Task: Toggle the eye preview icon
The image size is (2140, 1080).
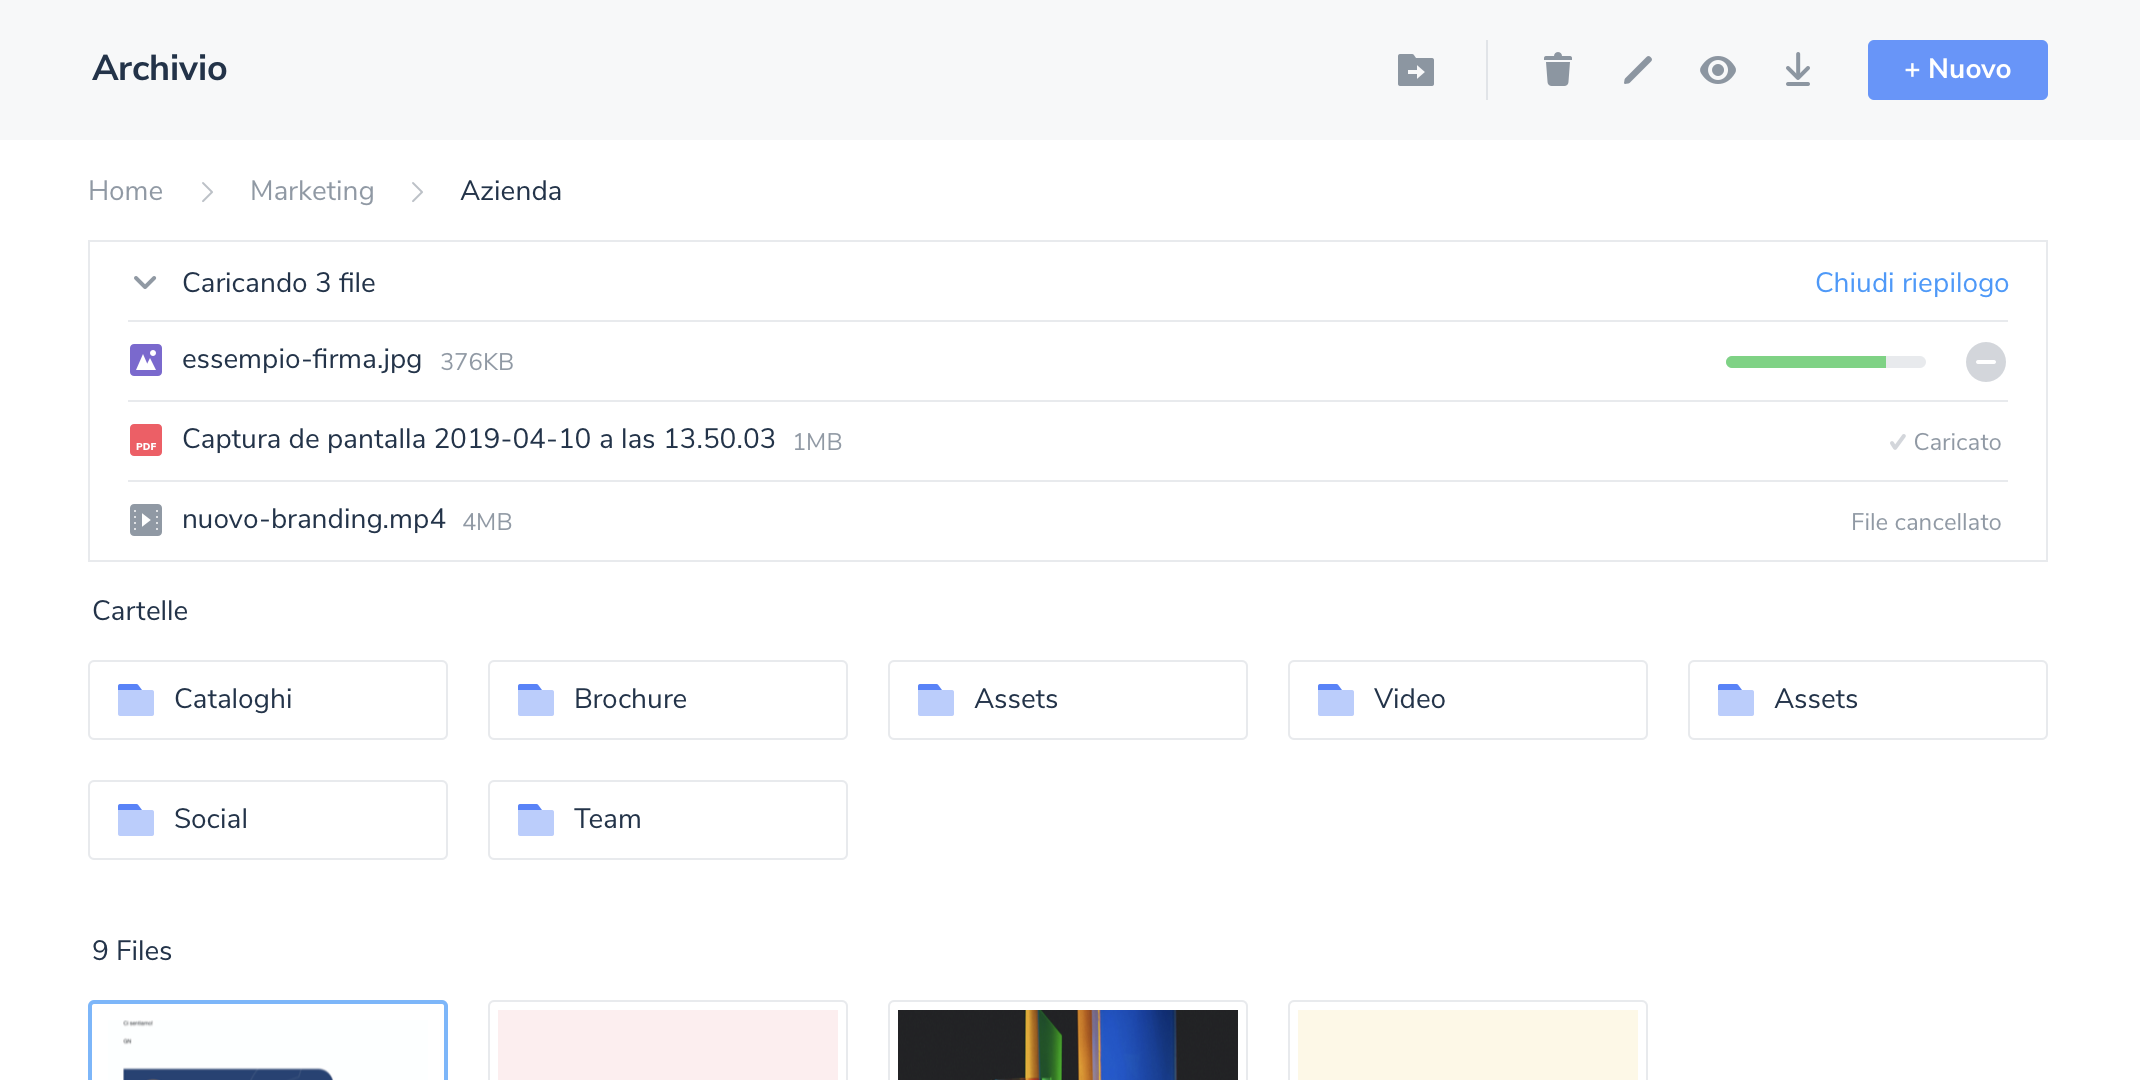Action: [x=1717, y=70]
